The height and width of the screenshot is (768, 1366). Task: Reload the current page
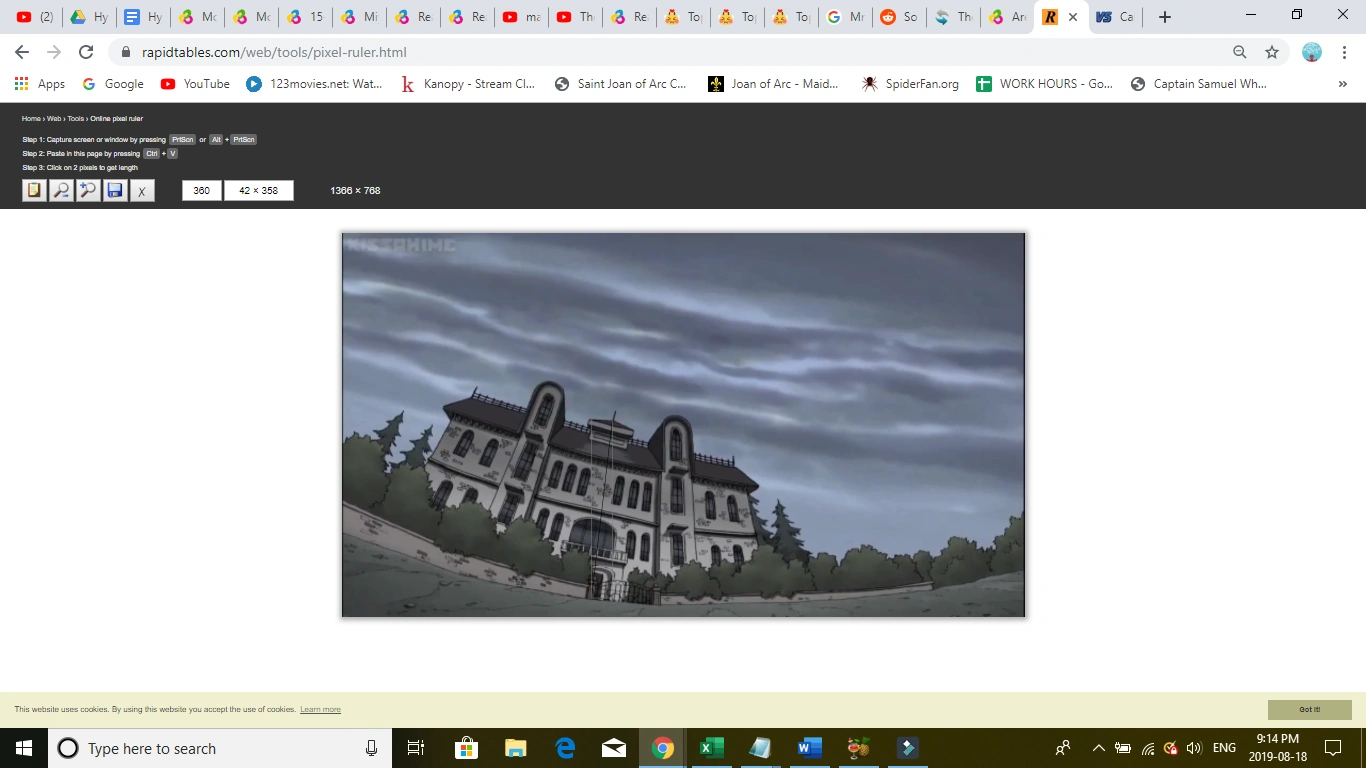tap(86, 52)
